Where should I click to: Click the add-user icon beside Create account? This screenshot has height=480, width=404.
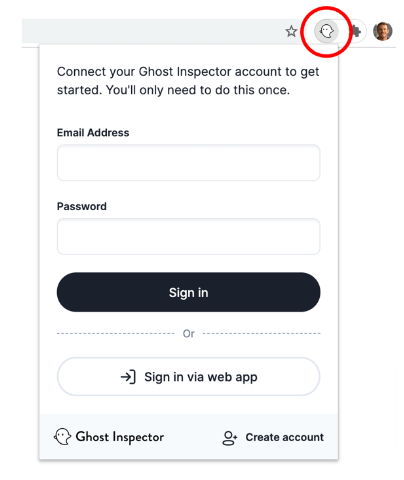click(230, 438)
